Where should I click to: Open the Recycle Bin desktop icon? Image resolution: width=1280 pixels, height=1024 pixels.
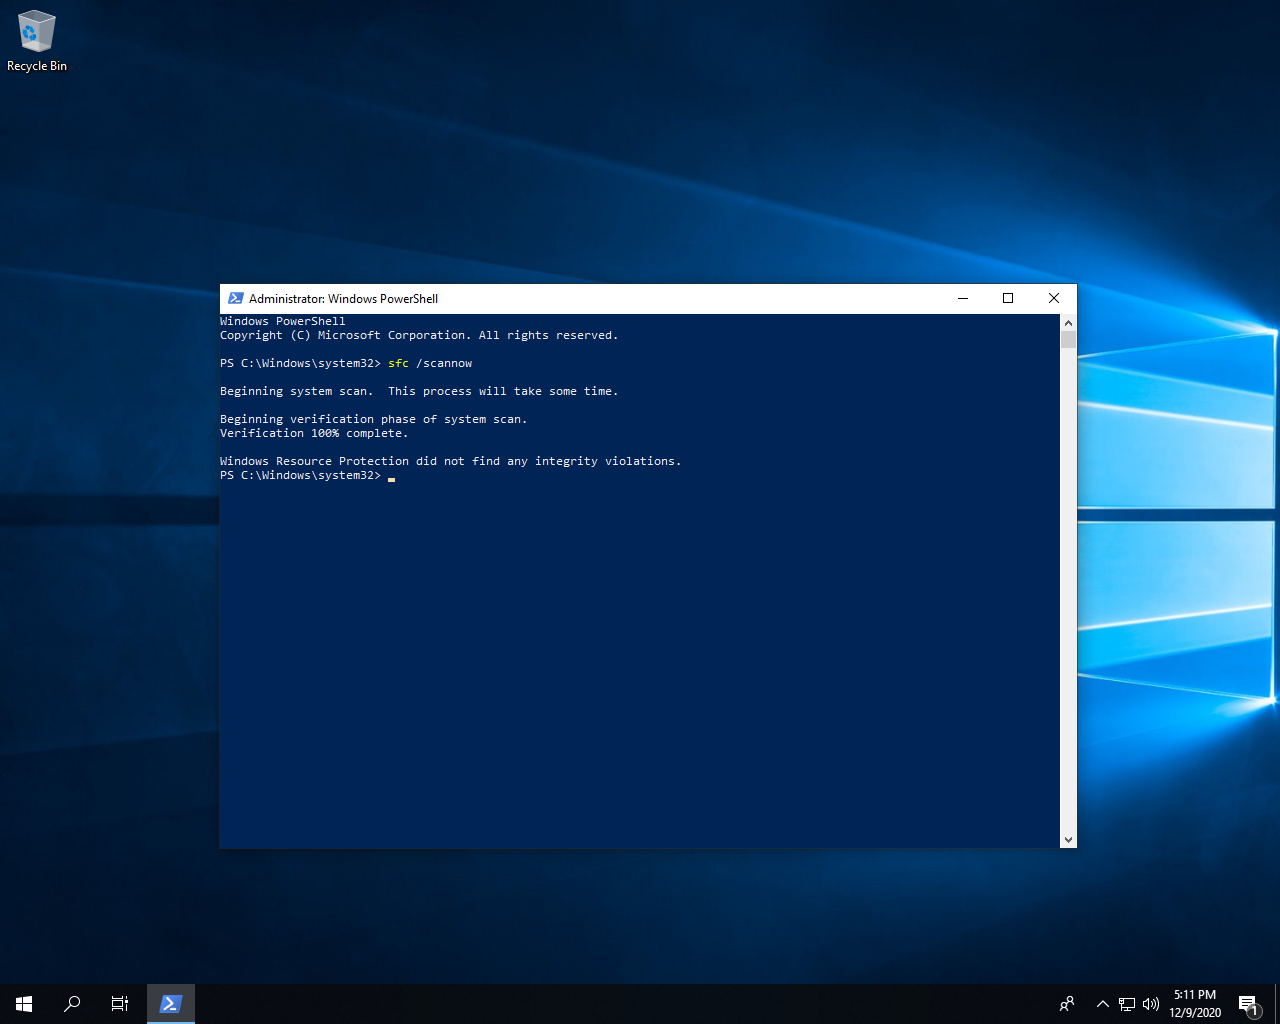pyautogui.click(x=37, y=42)
